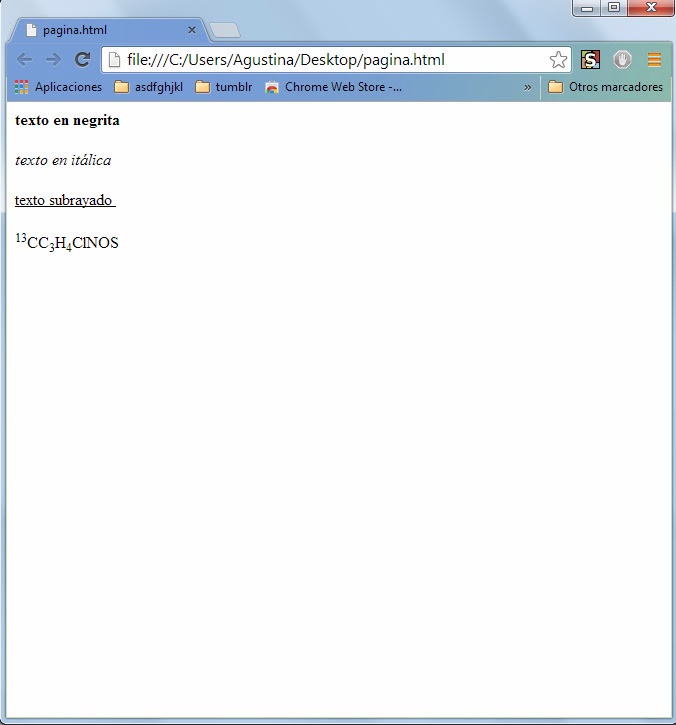The height and width of the screenshot is (725, 676).
Task: Open the Aplicaciones apps shortcut
Action: [x=58, y=87]
